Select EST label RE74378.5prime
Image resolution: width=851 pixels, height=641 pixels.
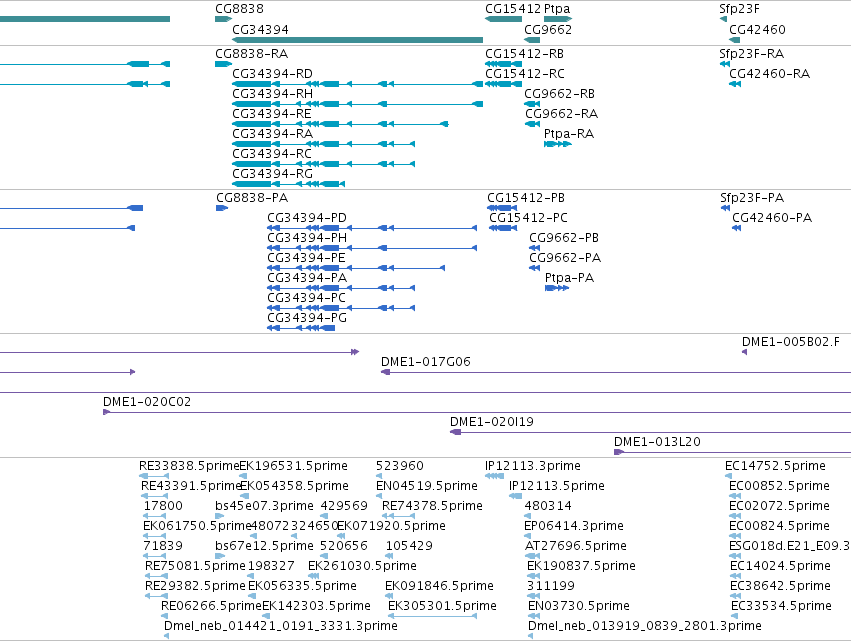(432, 506)
